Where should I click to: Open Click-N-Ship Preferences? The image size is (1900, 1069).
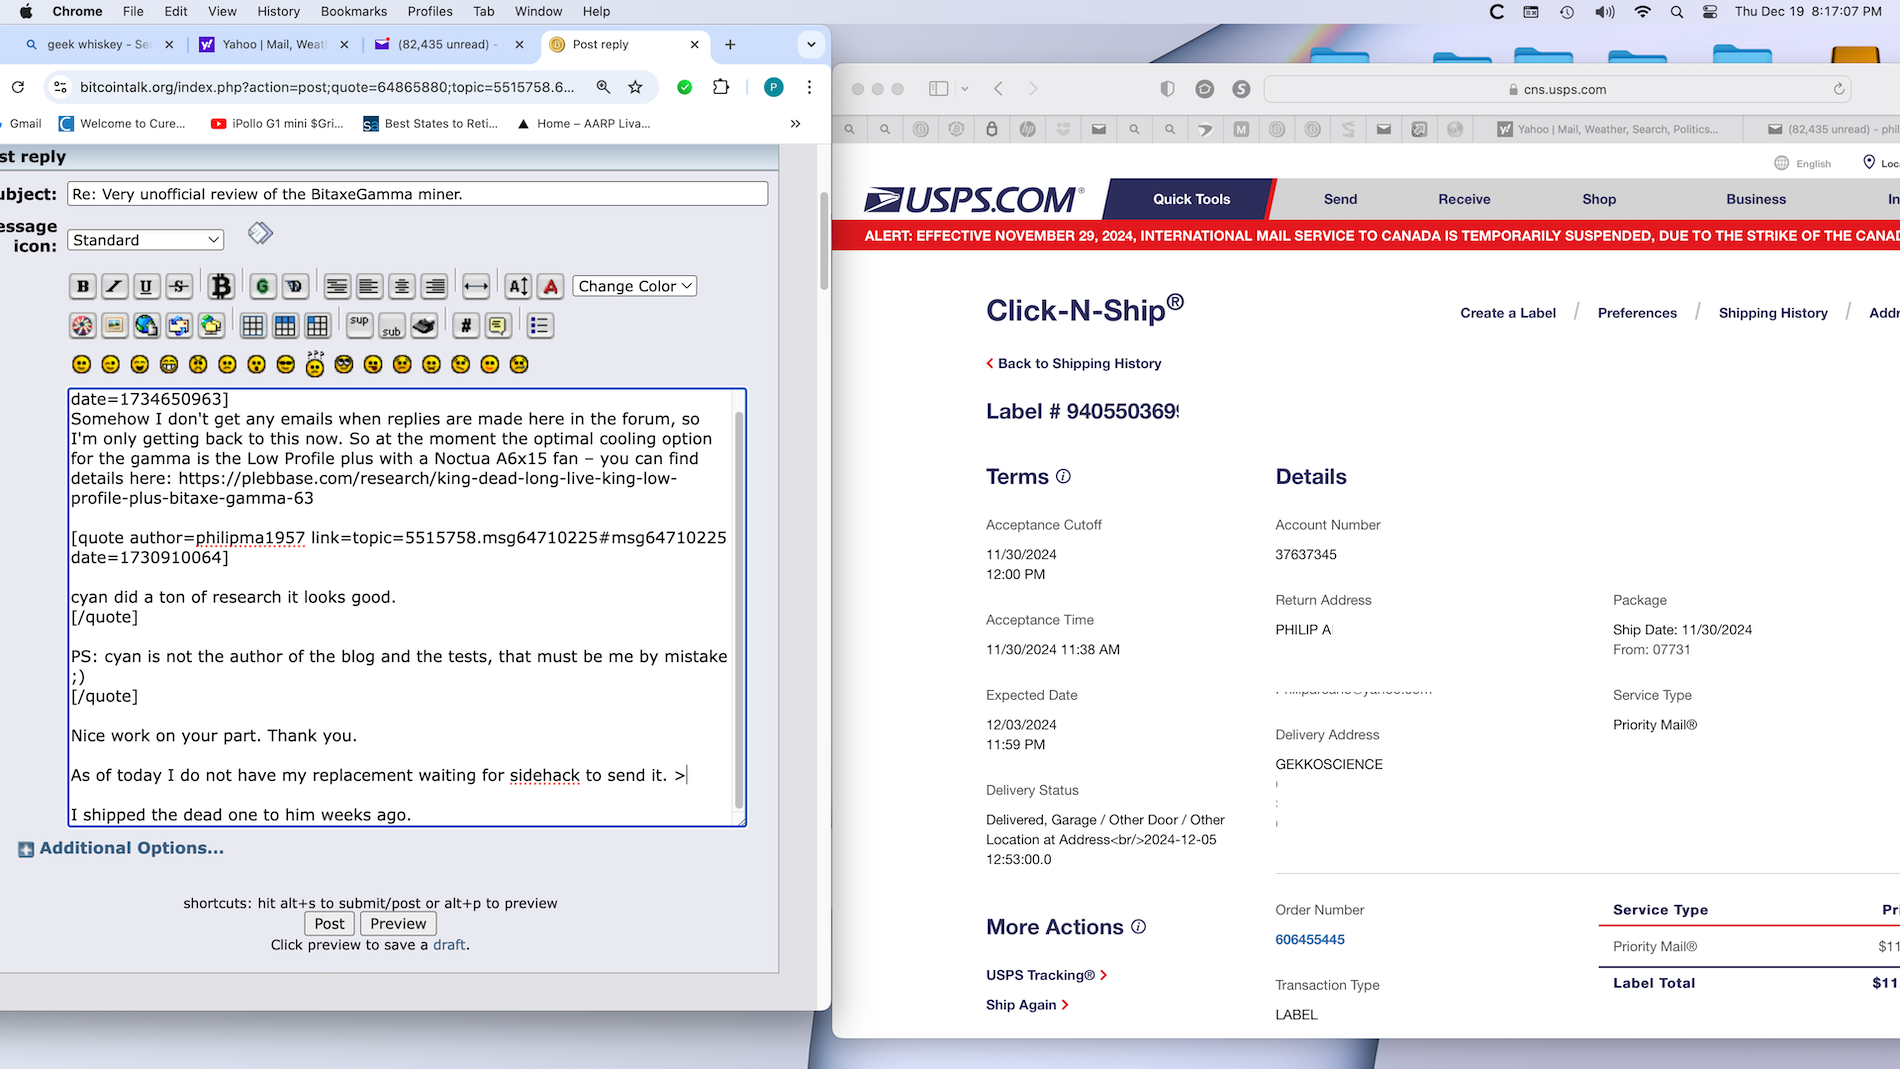point(1637,313)
